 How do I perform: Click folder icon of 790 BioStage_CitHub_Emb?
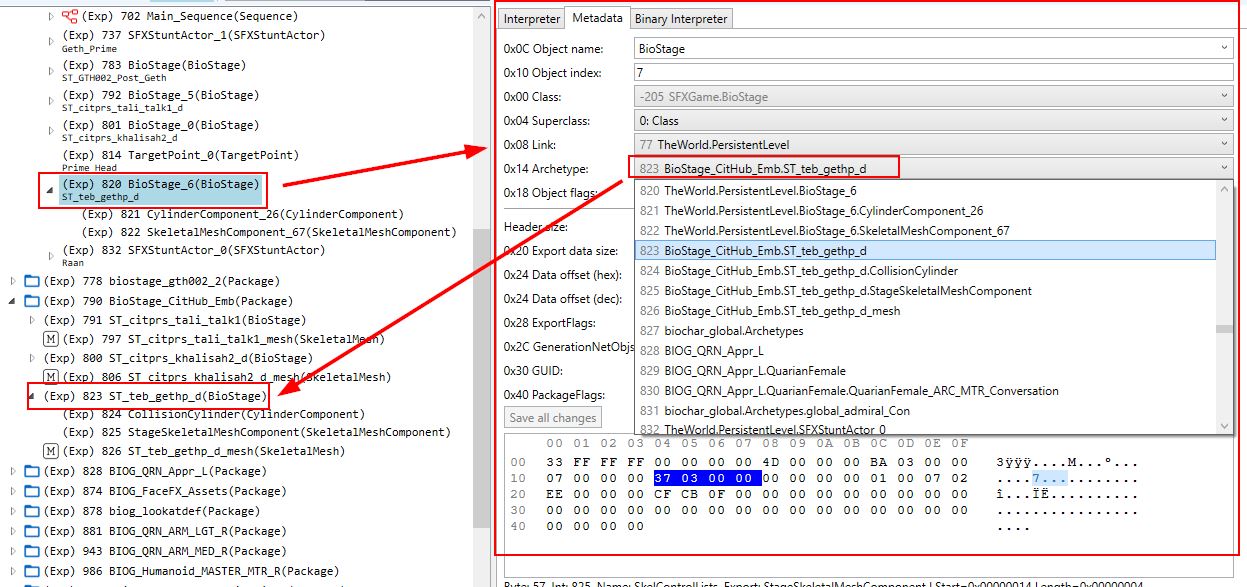click(x=32, y=301)
